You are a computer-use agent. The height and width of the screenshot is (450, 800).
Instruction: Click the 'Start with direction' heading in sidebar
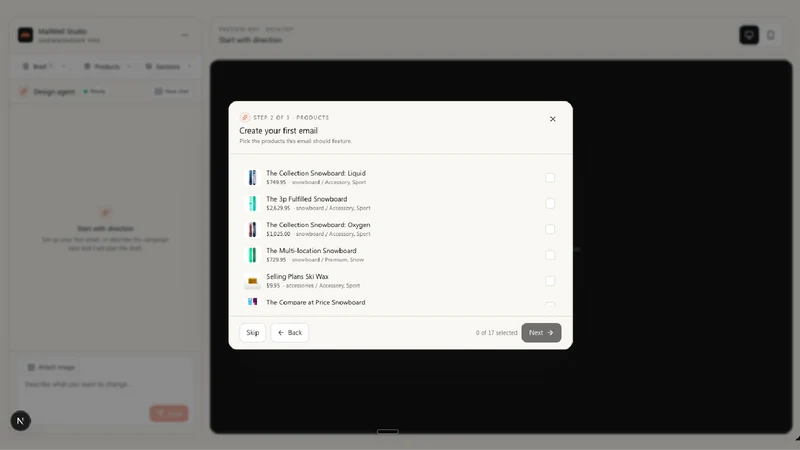pyautogui.click(x=106, y=229)
